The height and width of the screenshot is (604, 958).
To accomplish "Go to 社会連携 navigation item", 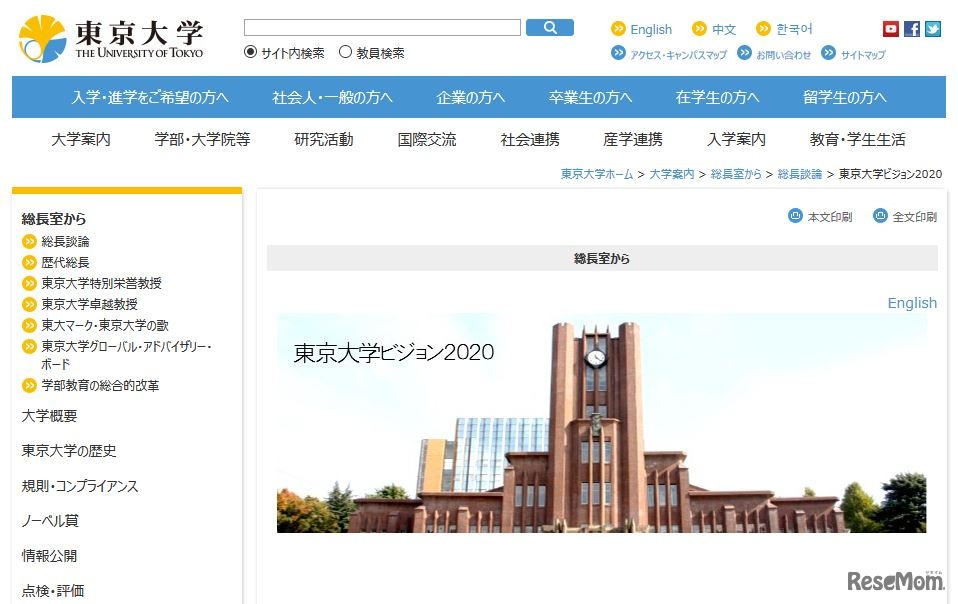I will coord(530,139).
